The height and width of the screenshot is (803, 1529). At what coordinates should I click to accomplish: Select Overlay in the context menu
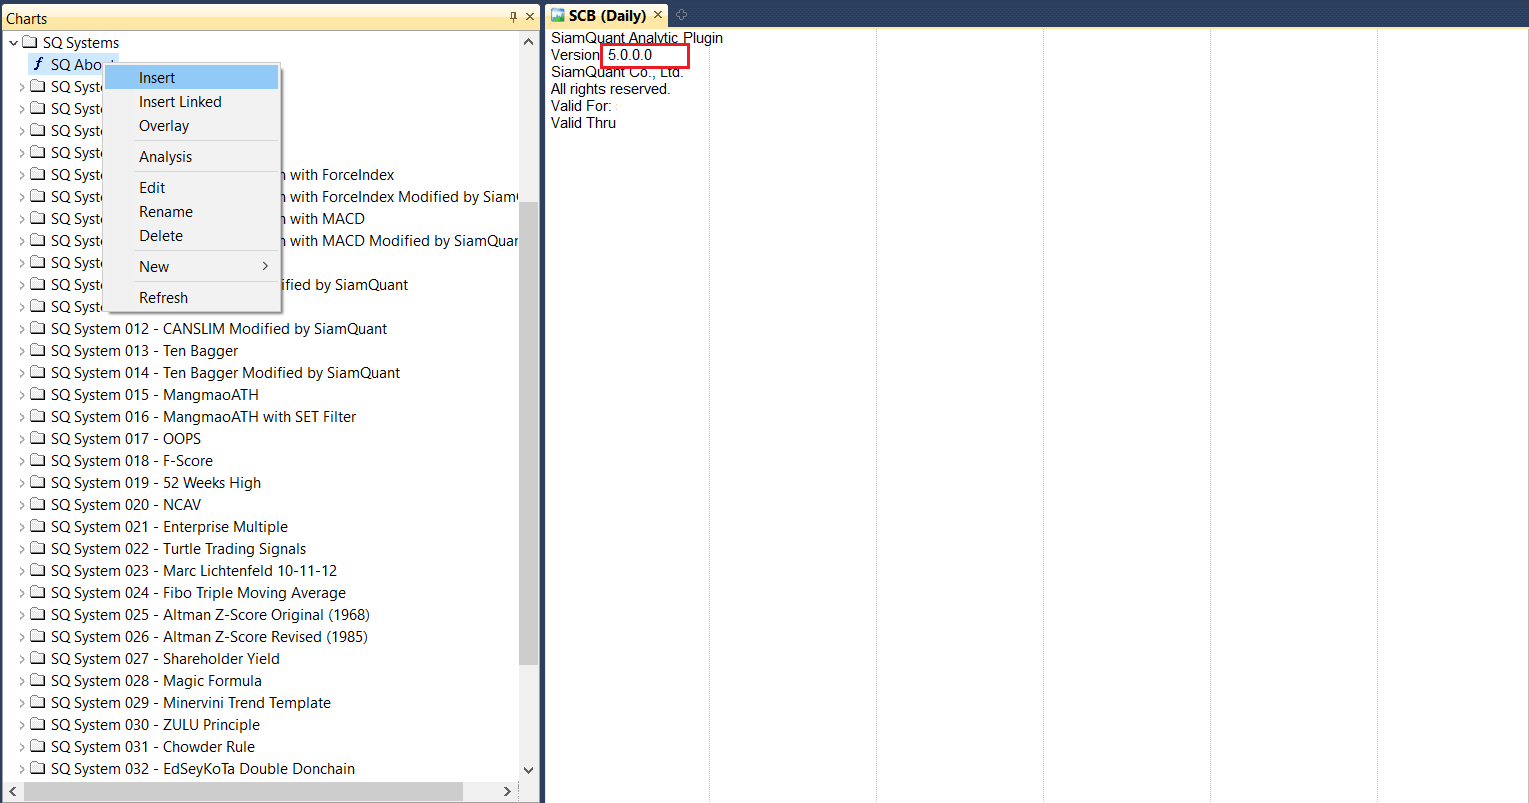point(164,126)
